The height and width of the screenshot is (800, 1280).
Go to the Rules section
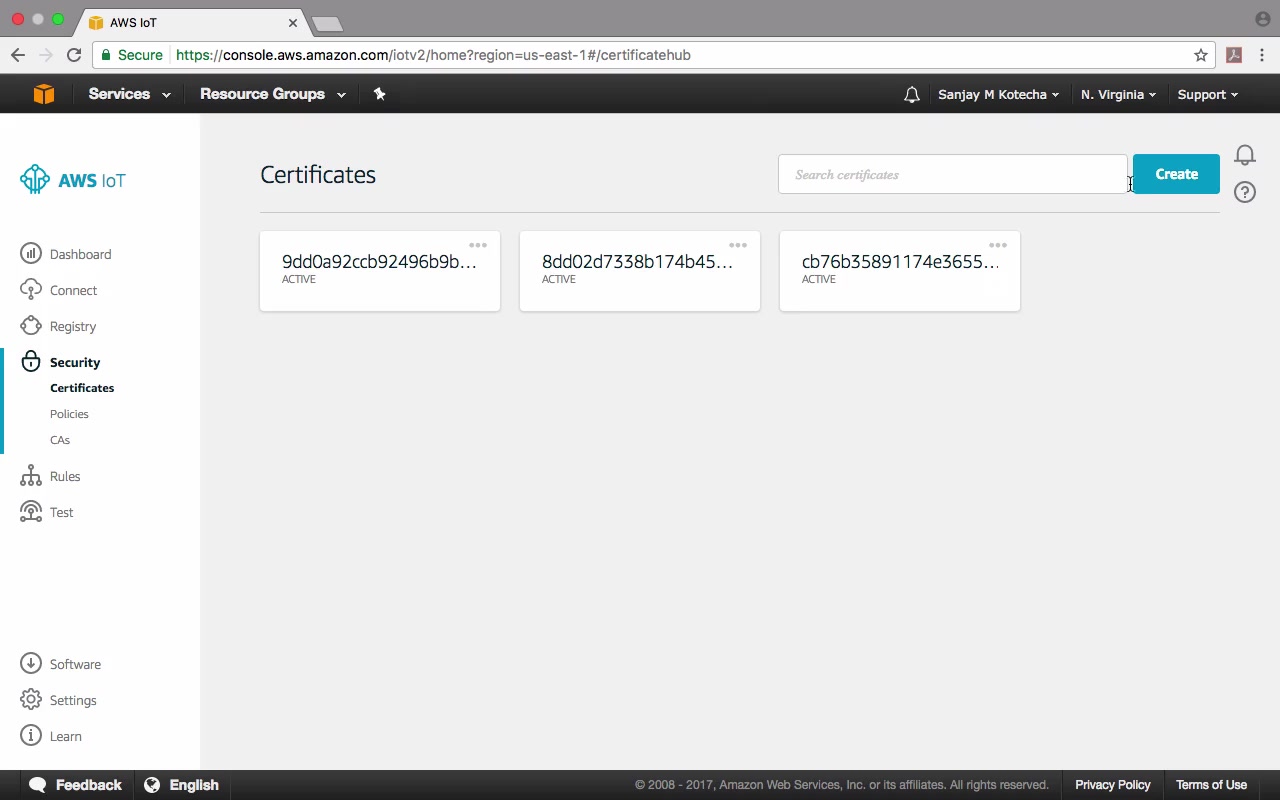pyautogui.click(x=65, y=476)
